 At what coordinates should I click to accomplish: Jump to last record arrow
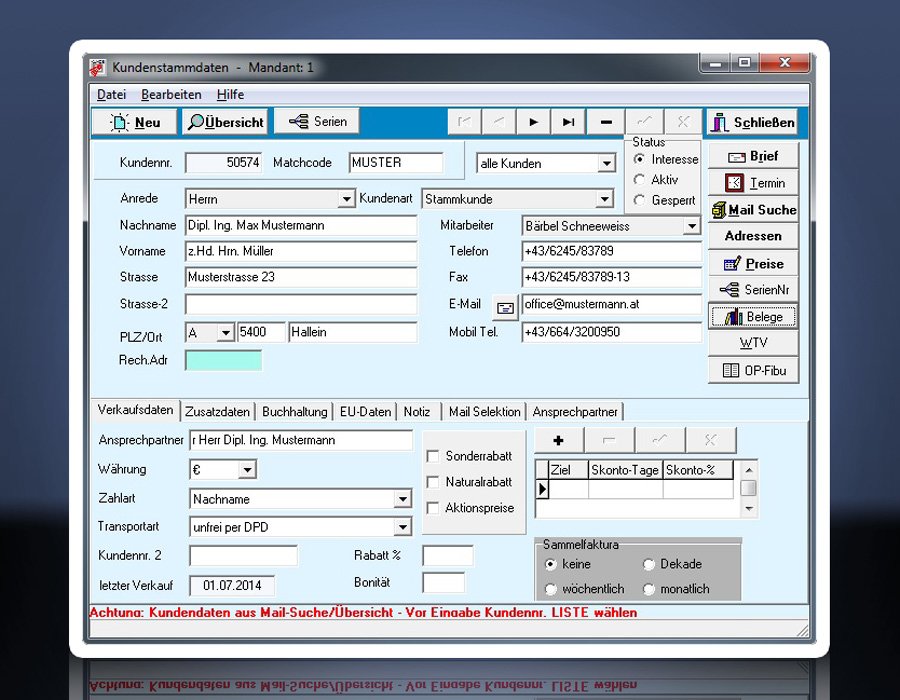click(x=568, y=122)
